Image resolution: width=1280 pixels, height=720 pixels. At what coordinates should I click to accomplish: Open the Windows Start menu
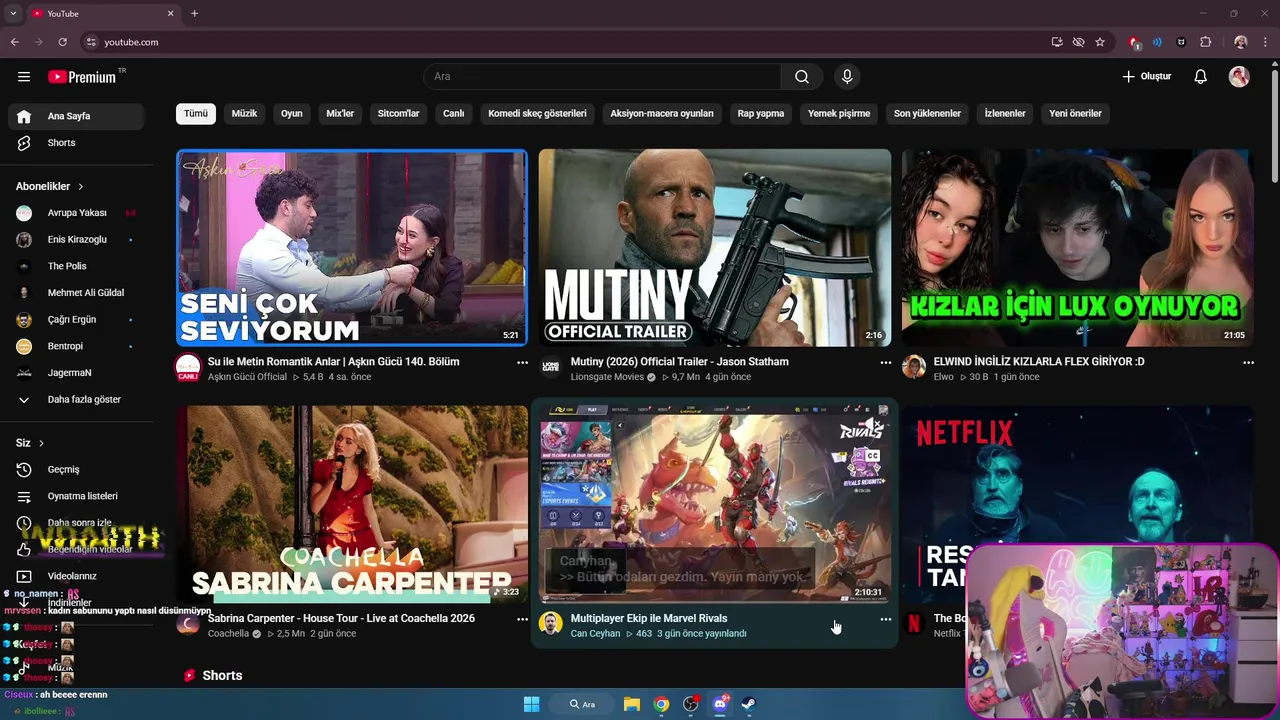(x=531, y=704)
